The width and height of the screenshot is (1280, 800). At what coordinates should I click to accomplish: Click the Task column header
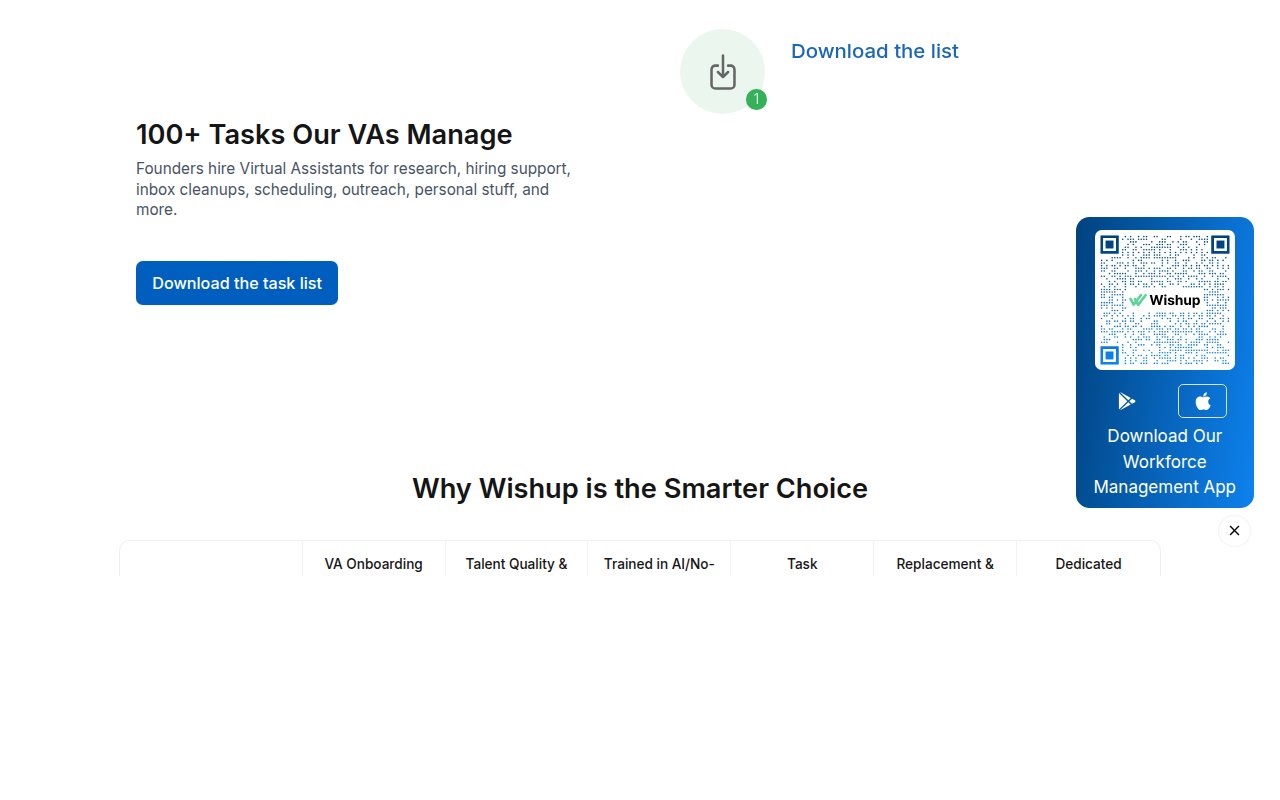[x=802, y=563]
